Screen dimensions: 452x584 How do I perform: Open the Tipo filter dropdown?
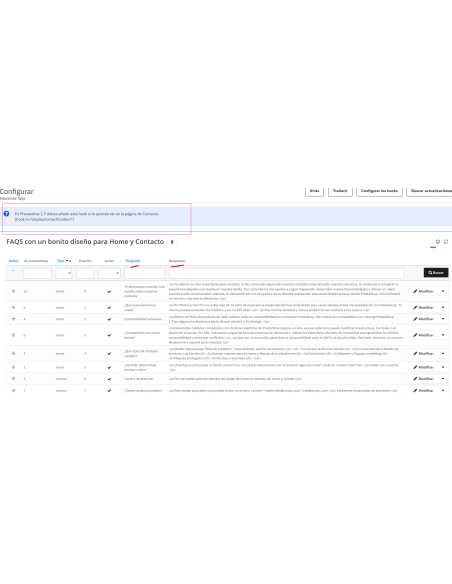coord(64,273)
